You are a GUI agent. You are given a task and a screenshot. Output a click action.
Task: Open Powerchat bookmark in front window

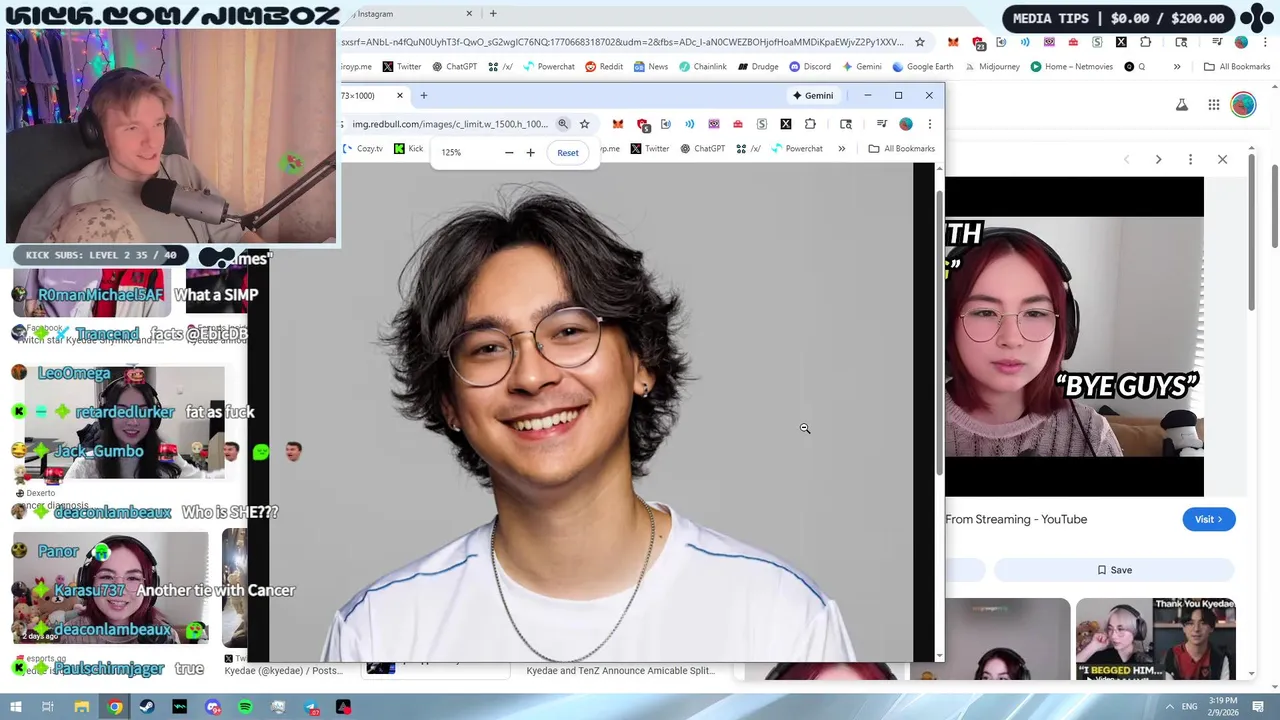pos(797,149)
